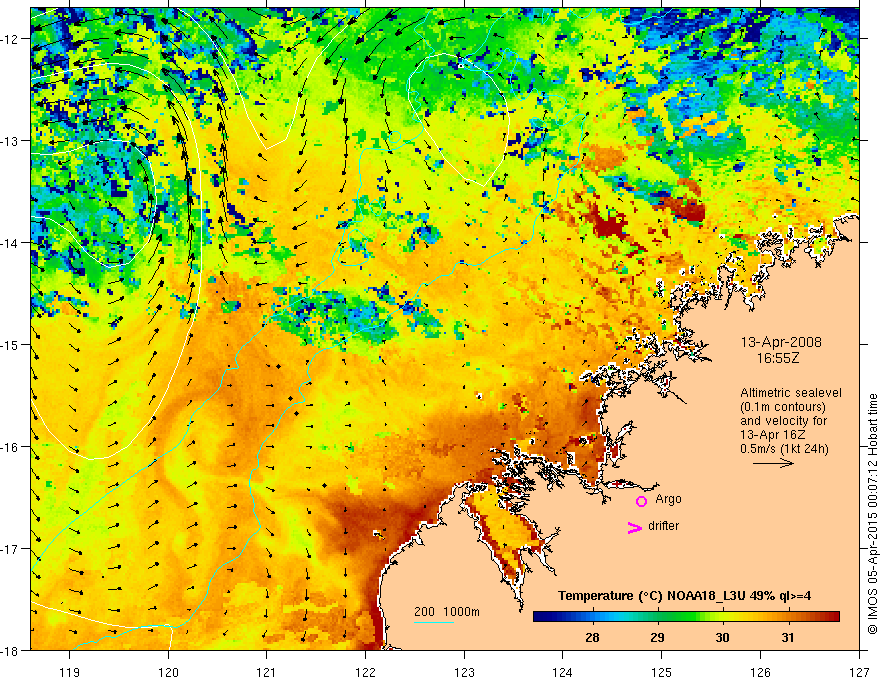Click the longitude label '126'
This screenshot has width=880, height=680.
point(760,672)
